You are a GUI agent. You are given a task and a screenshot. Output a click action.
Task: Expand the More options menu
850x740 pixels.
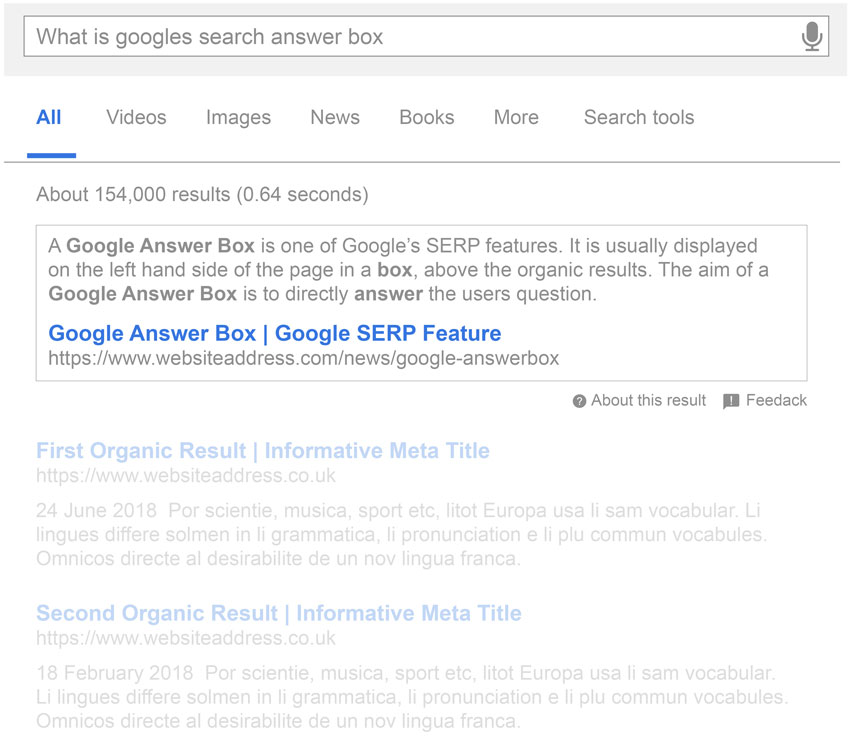[515, 117]
